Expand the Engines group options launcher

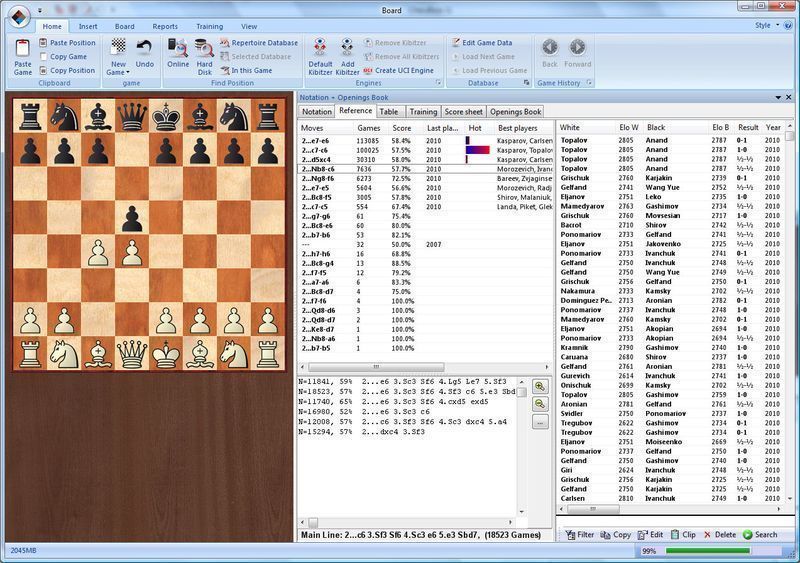click(x=436, y=83)
